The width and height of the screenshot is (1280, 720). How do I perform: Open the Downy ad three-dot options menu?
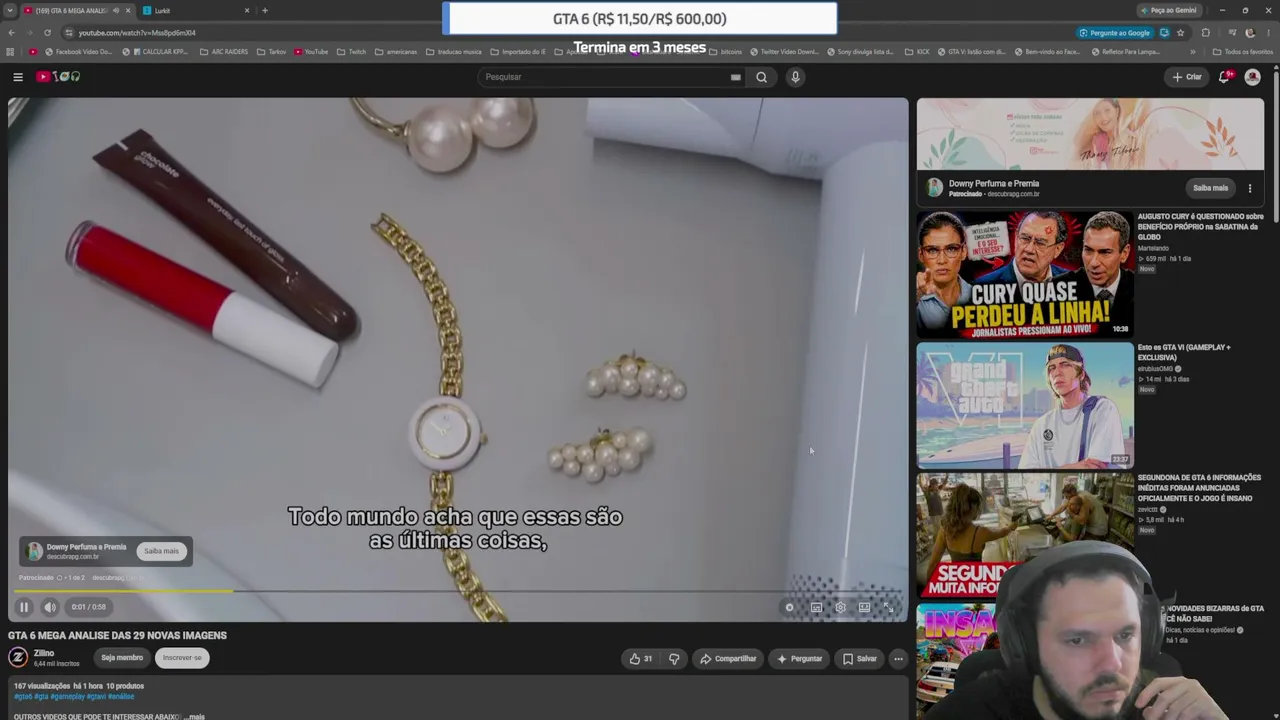click(1250, 188)
